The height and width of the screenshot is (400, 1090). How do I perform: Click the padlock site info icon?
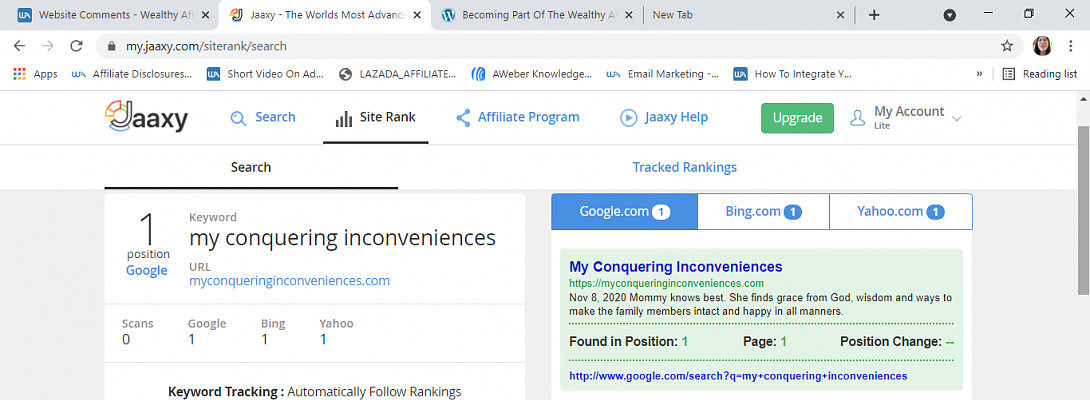(x=111, y=47)
